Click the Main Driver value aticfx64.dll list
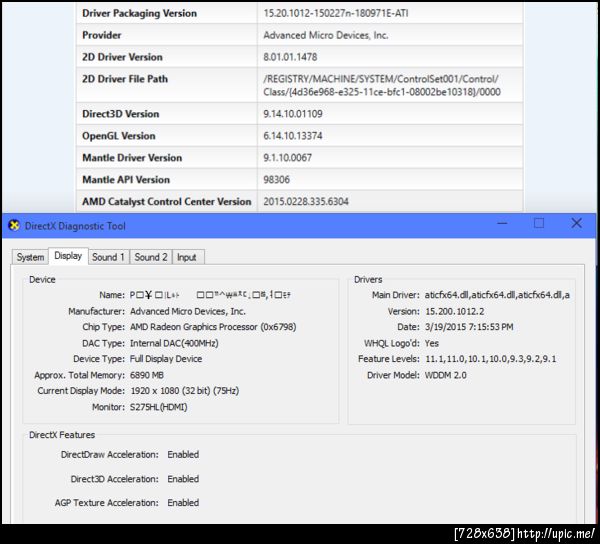Image resolution: width=600 pixels, height=544 pixels. pyautogui.click(x=497, y=295)
